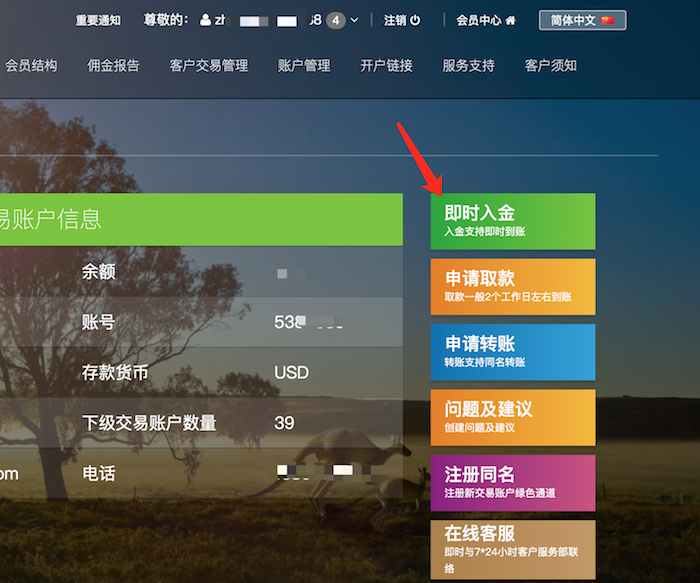Click the purple 注册同名 button

coord(513,483)
